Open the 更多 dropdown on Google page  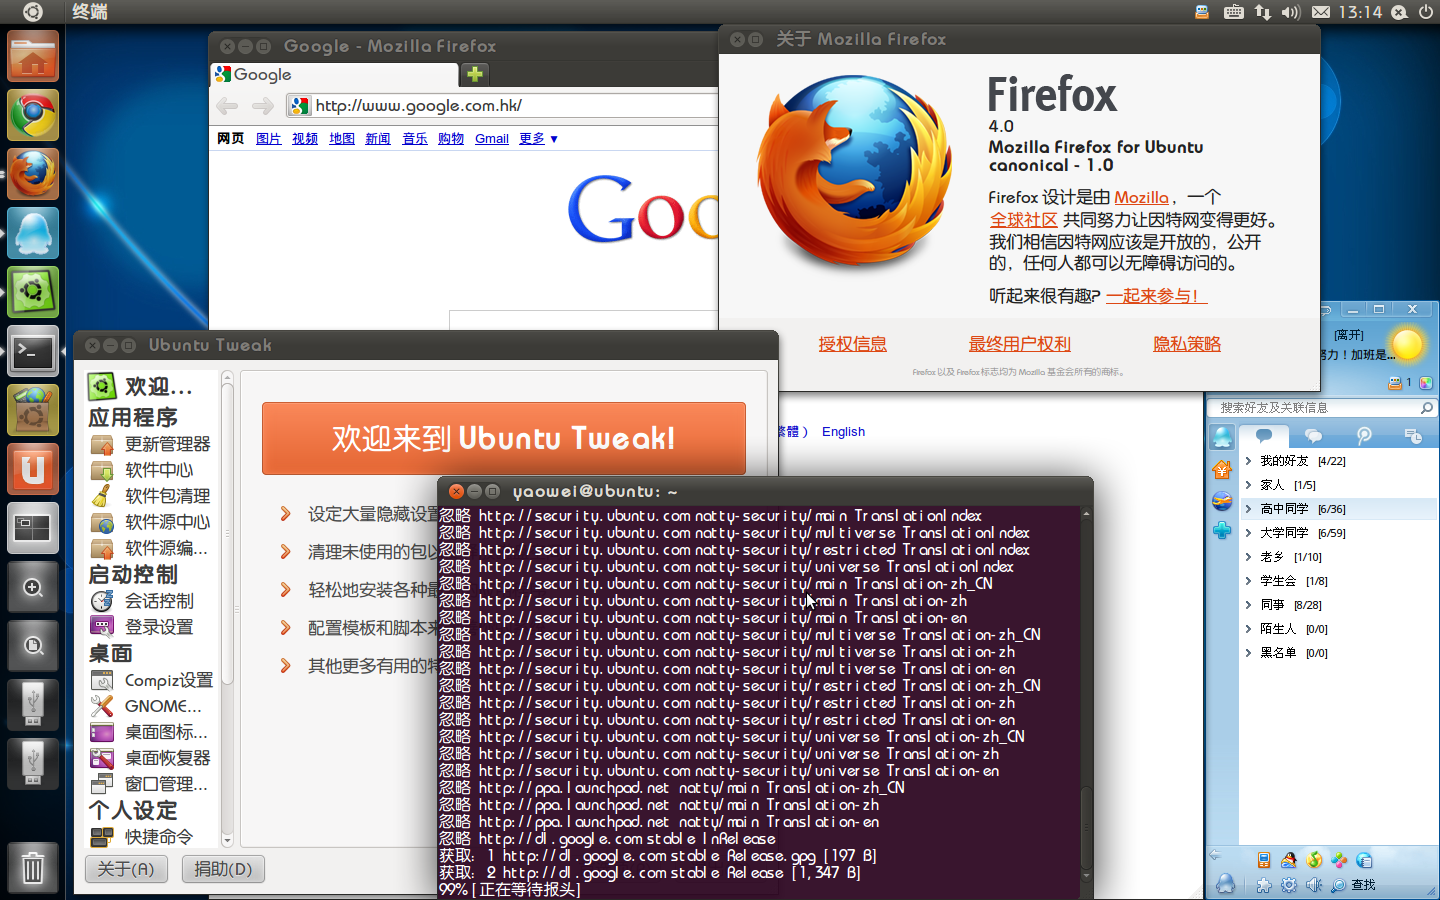pos(538,139)
